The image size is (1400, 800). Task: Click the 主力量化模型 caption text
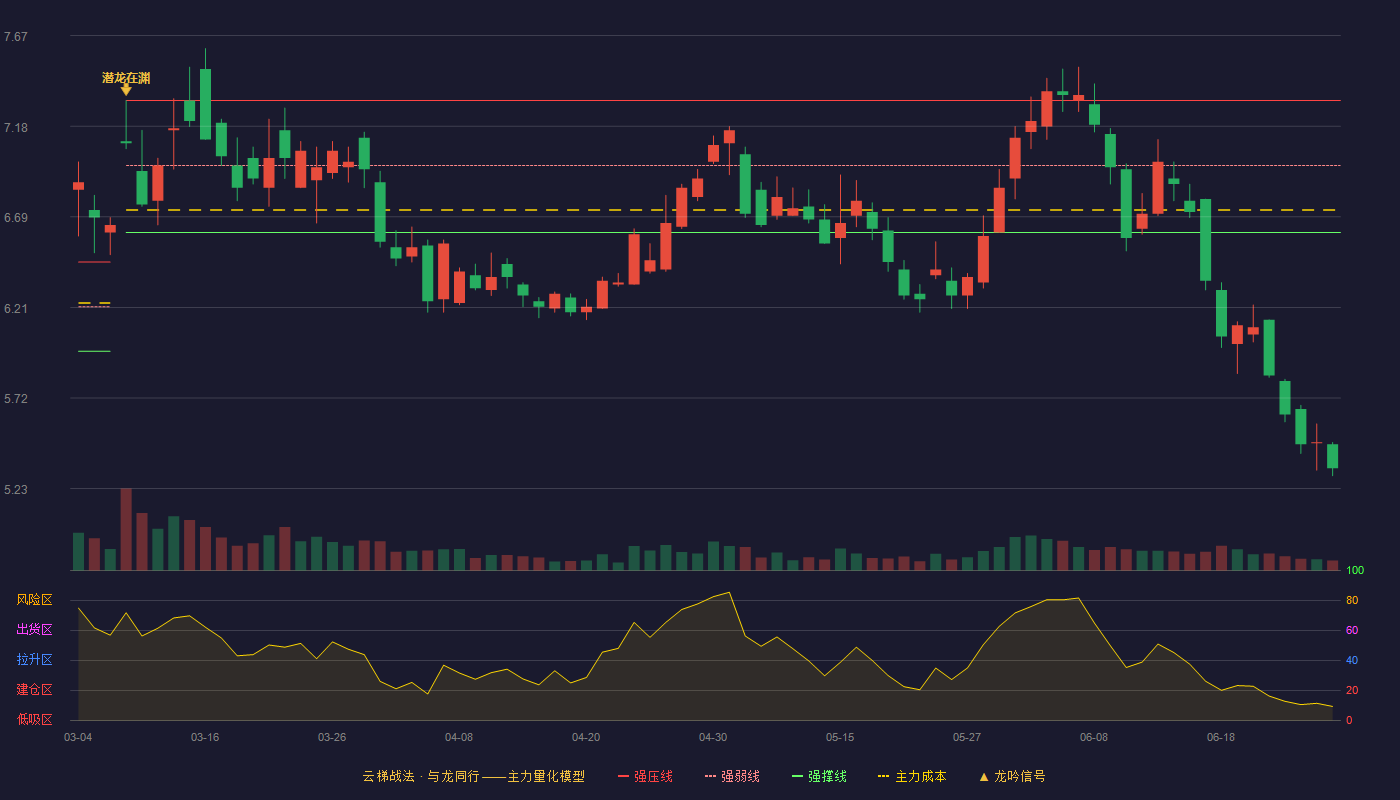click(x=546, y=776)
